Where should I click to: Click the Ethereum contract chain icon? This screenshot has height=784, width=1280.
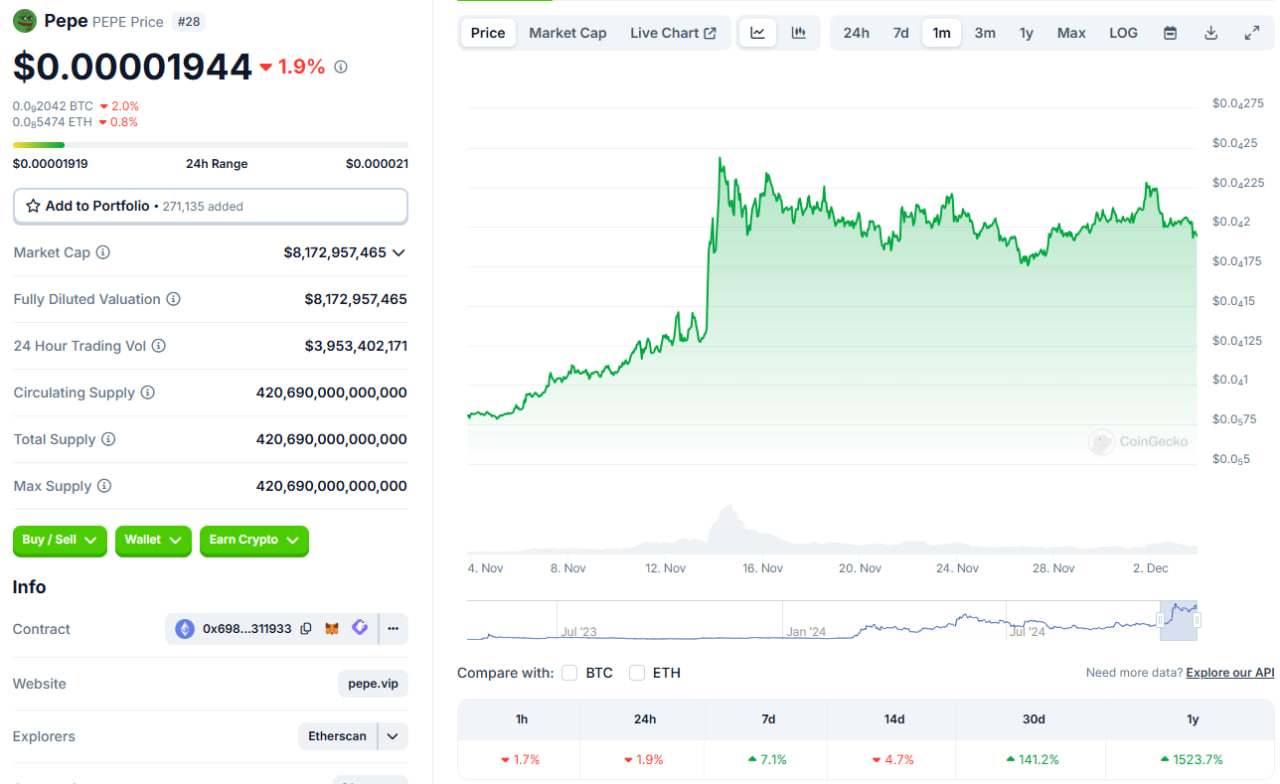click(x=185, y=629)
